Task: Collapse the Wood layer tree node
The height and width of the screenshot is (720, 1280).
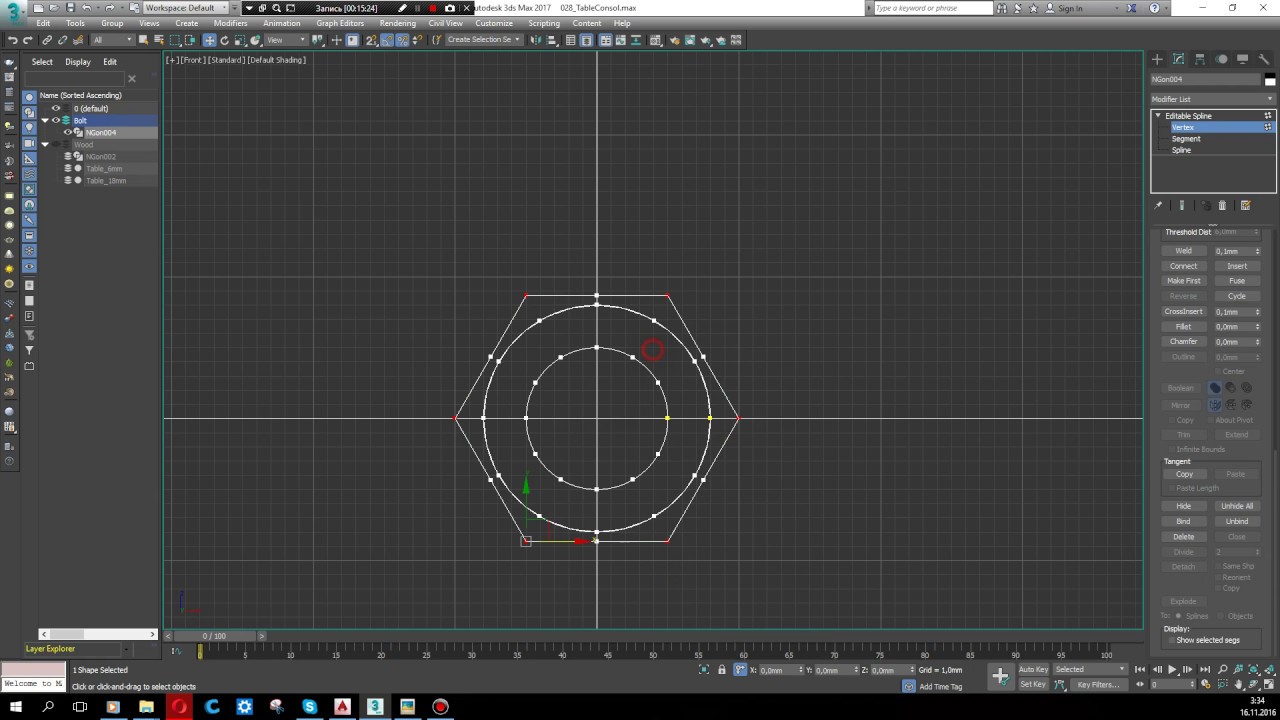Action: pyautogui.click(x=45, y=144)
